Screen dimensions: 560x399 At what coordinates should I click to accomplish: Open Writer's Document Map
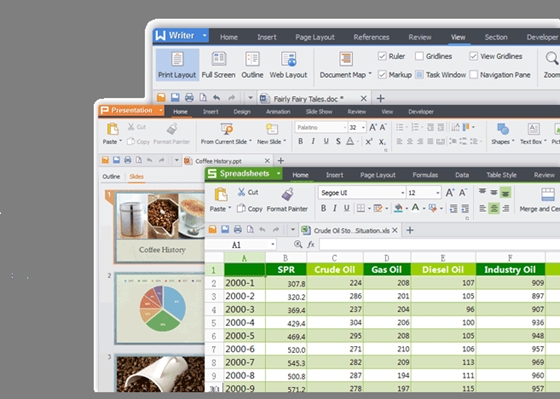pos(345,65)
